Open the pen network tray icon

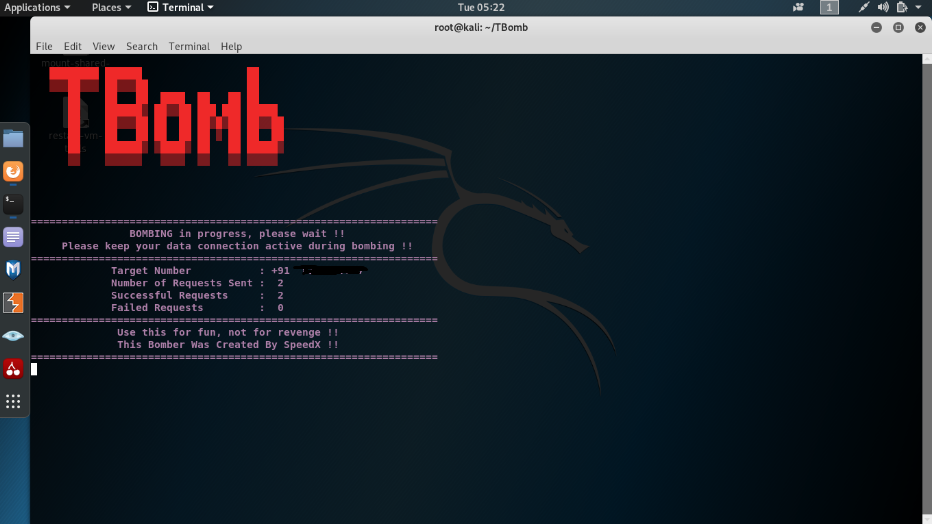coord(863,7)
